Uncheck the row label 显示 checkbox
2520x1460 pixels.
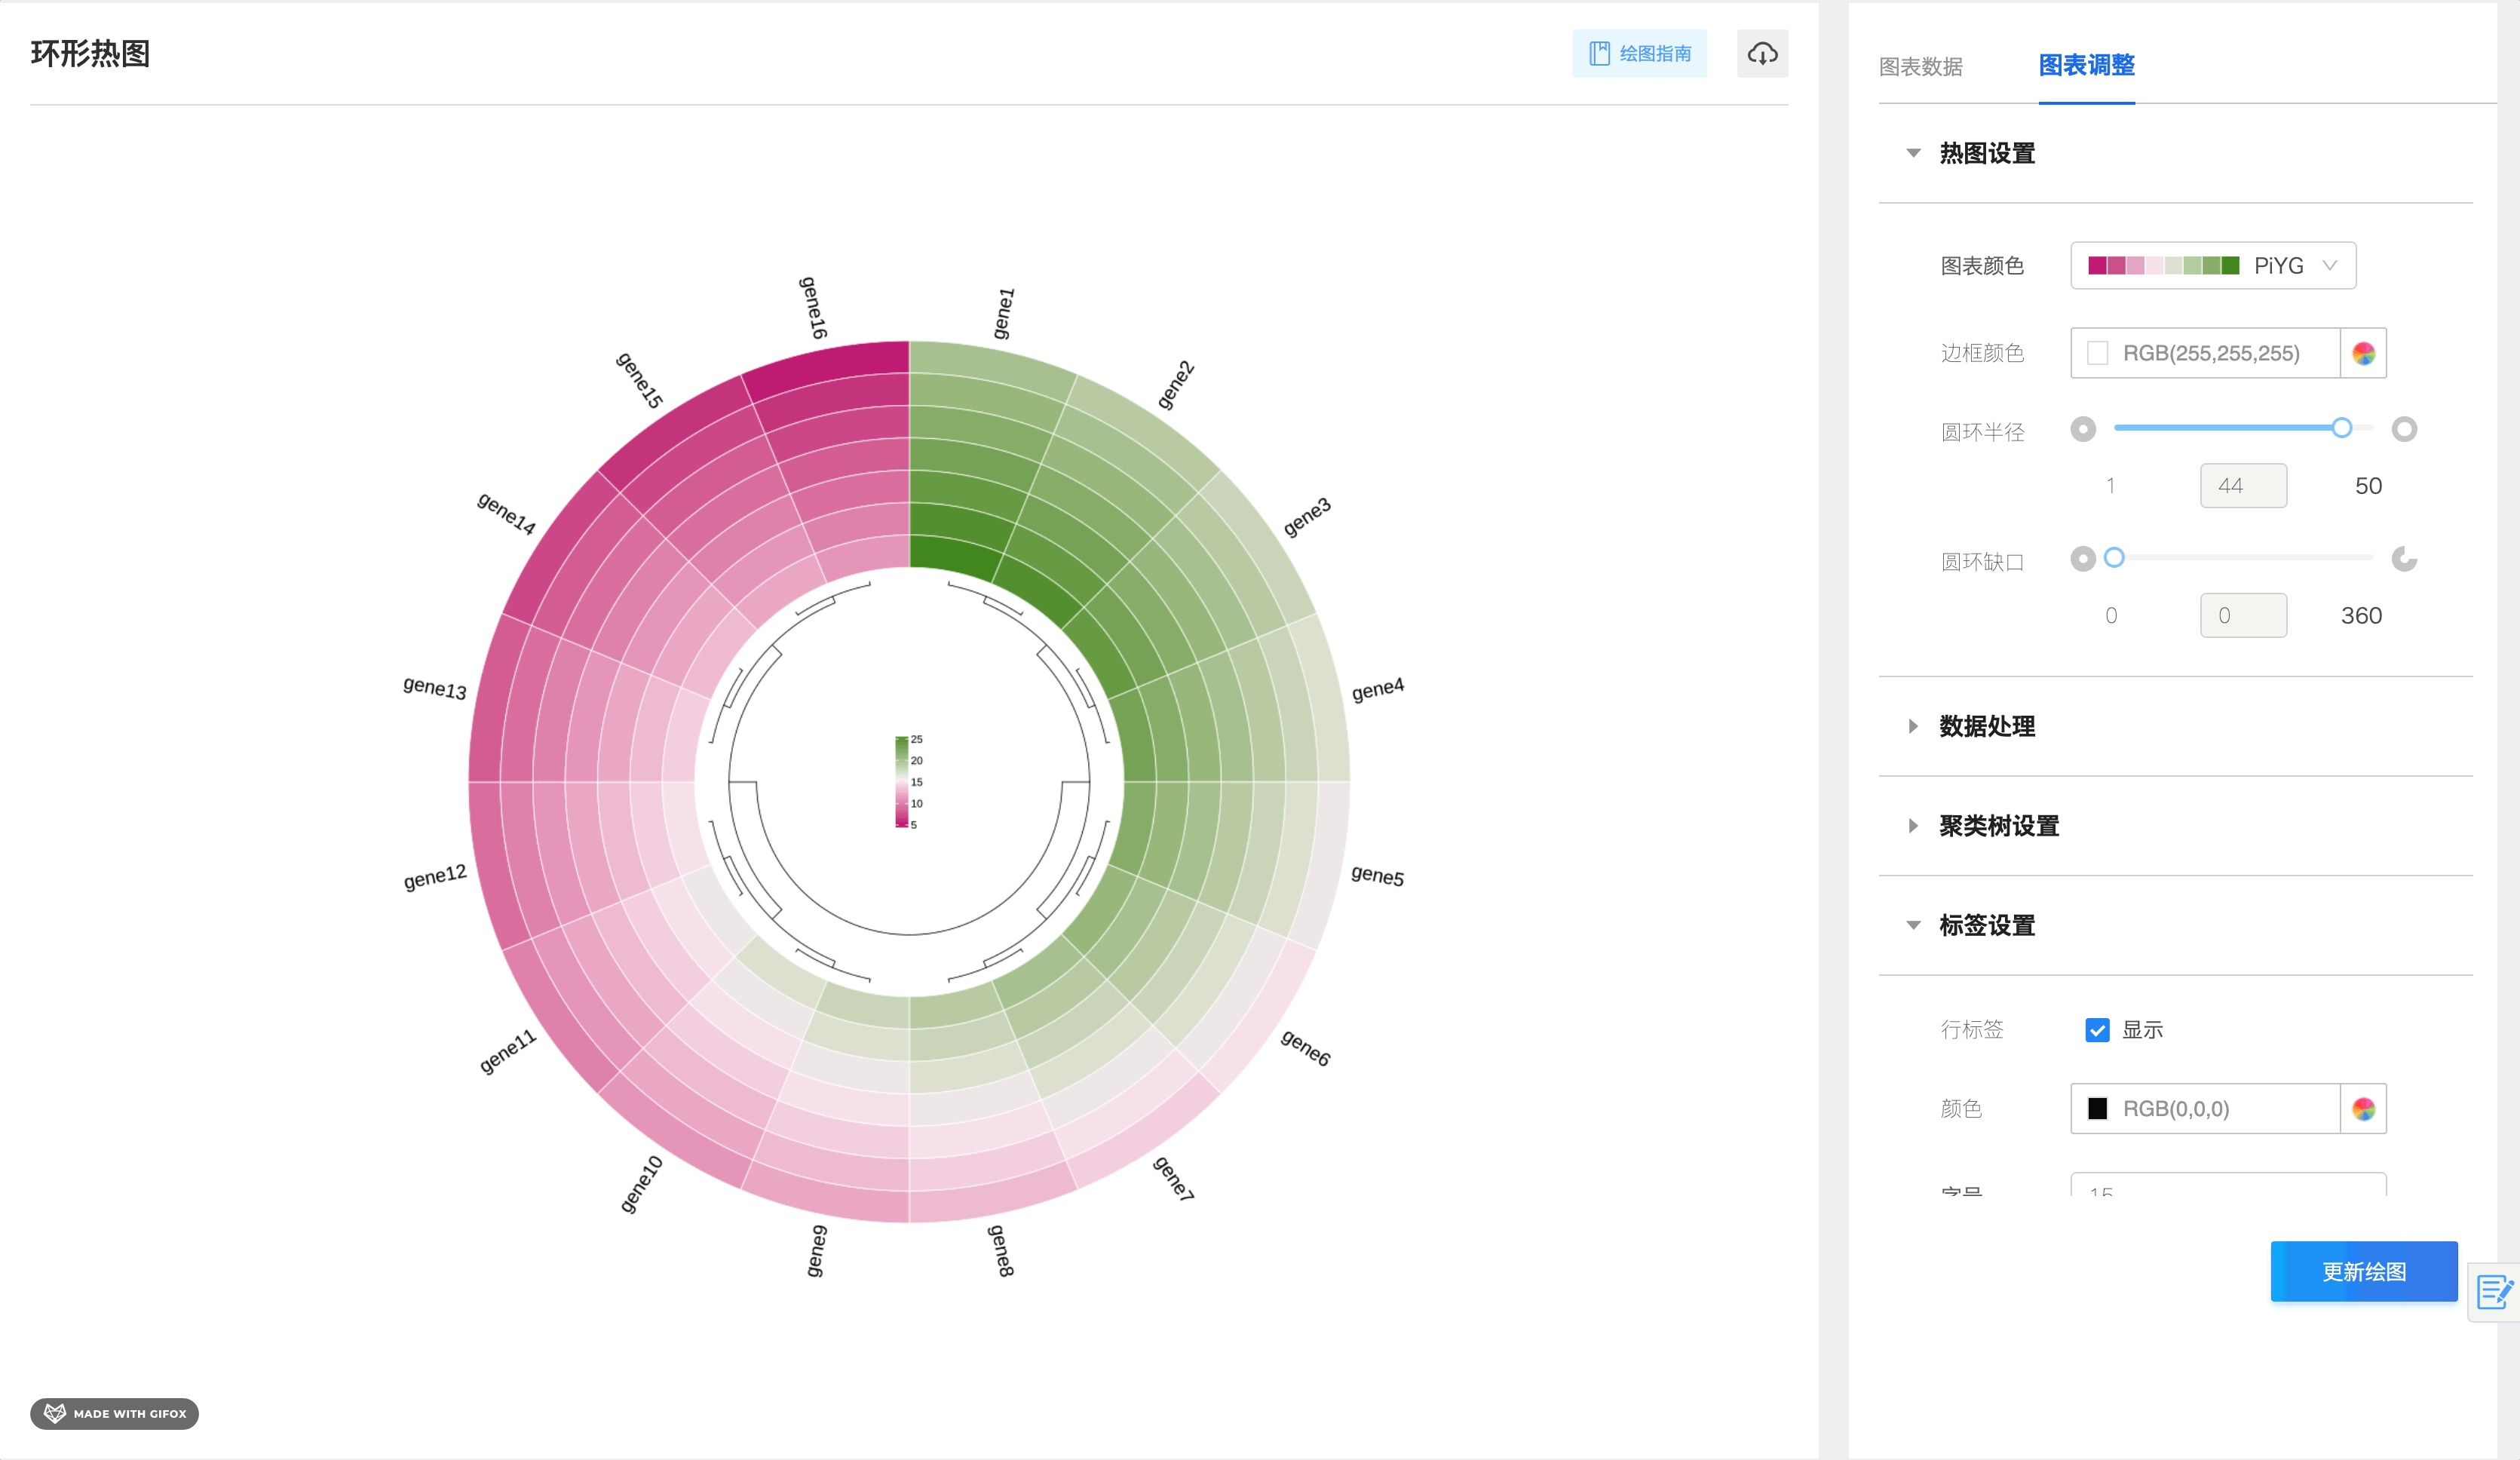[x=2096, y=1029]
